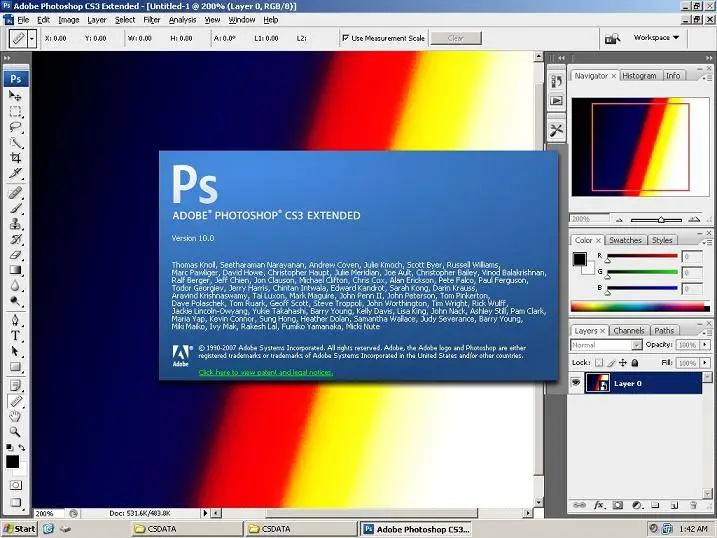Toggle Lock position
This screenshot has height=538, width=717.
(623, 363)
